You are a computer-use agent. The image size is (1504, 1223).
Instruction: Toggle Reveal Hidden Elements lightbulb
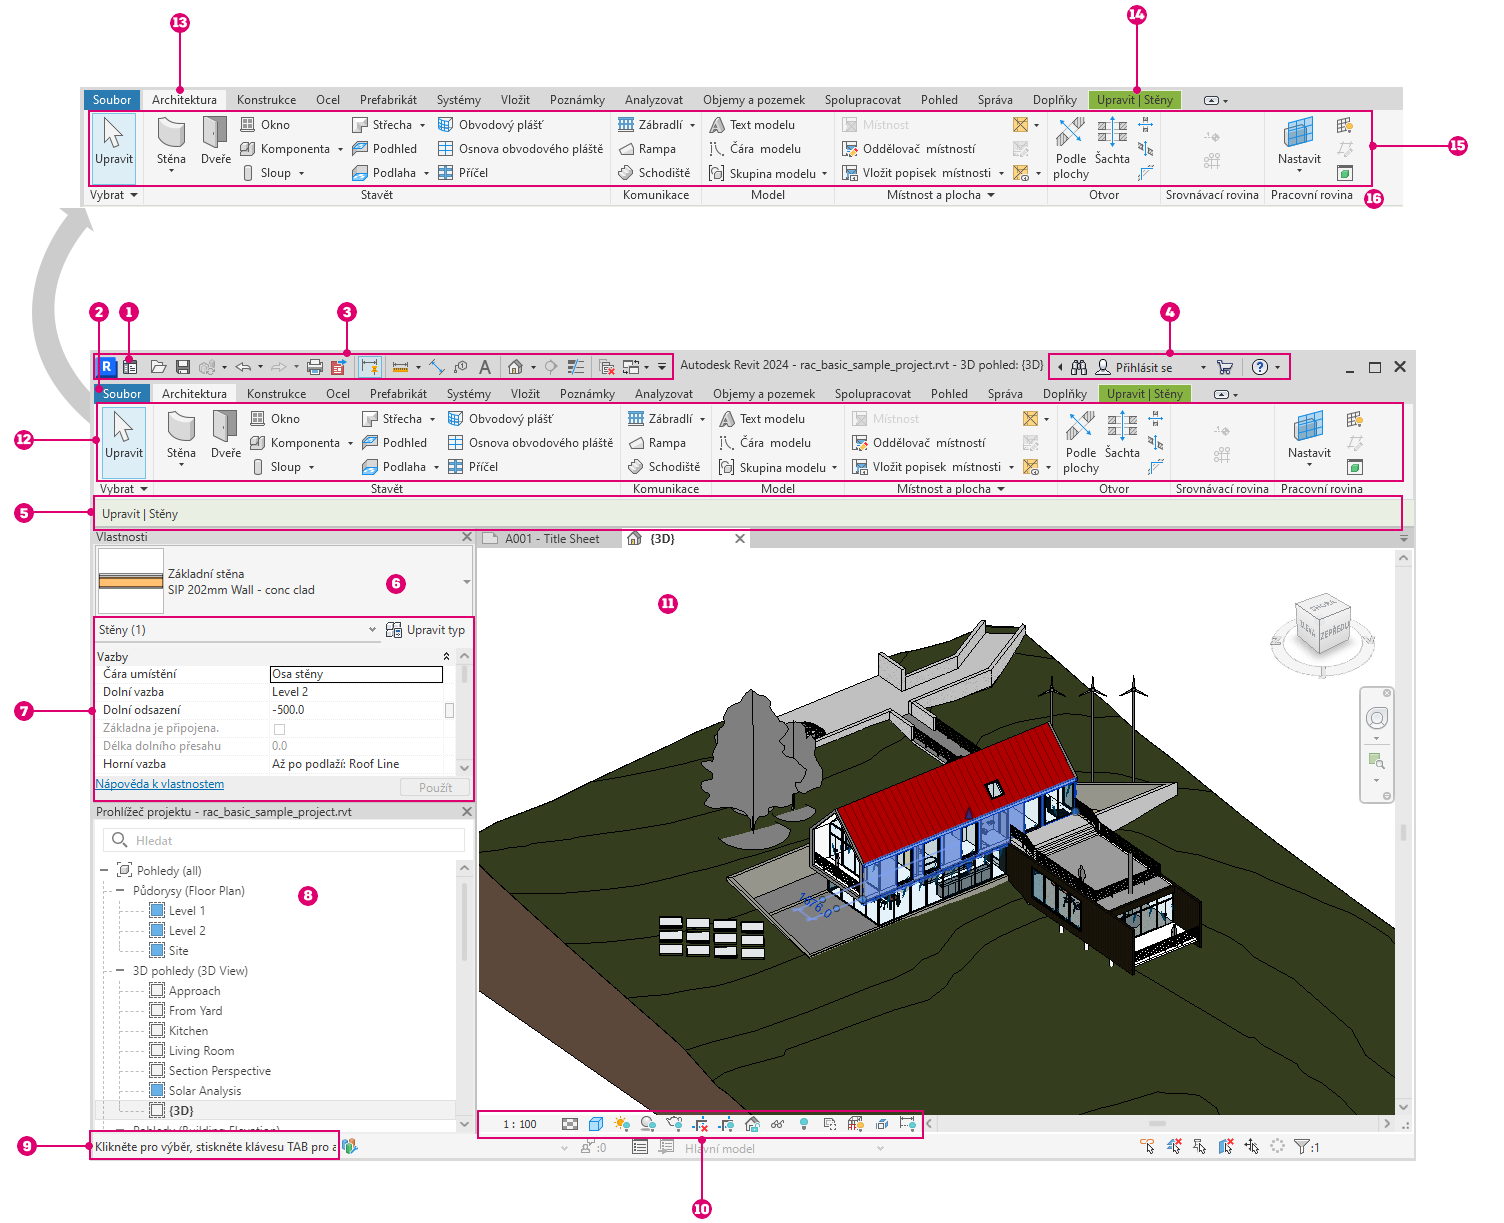click(x=803, y=1124)
